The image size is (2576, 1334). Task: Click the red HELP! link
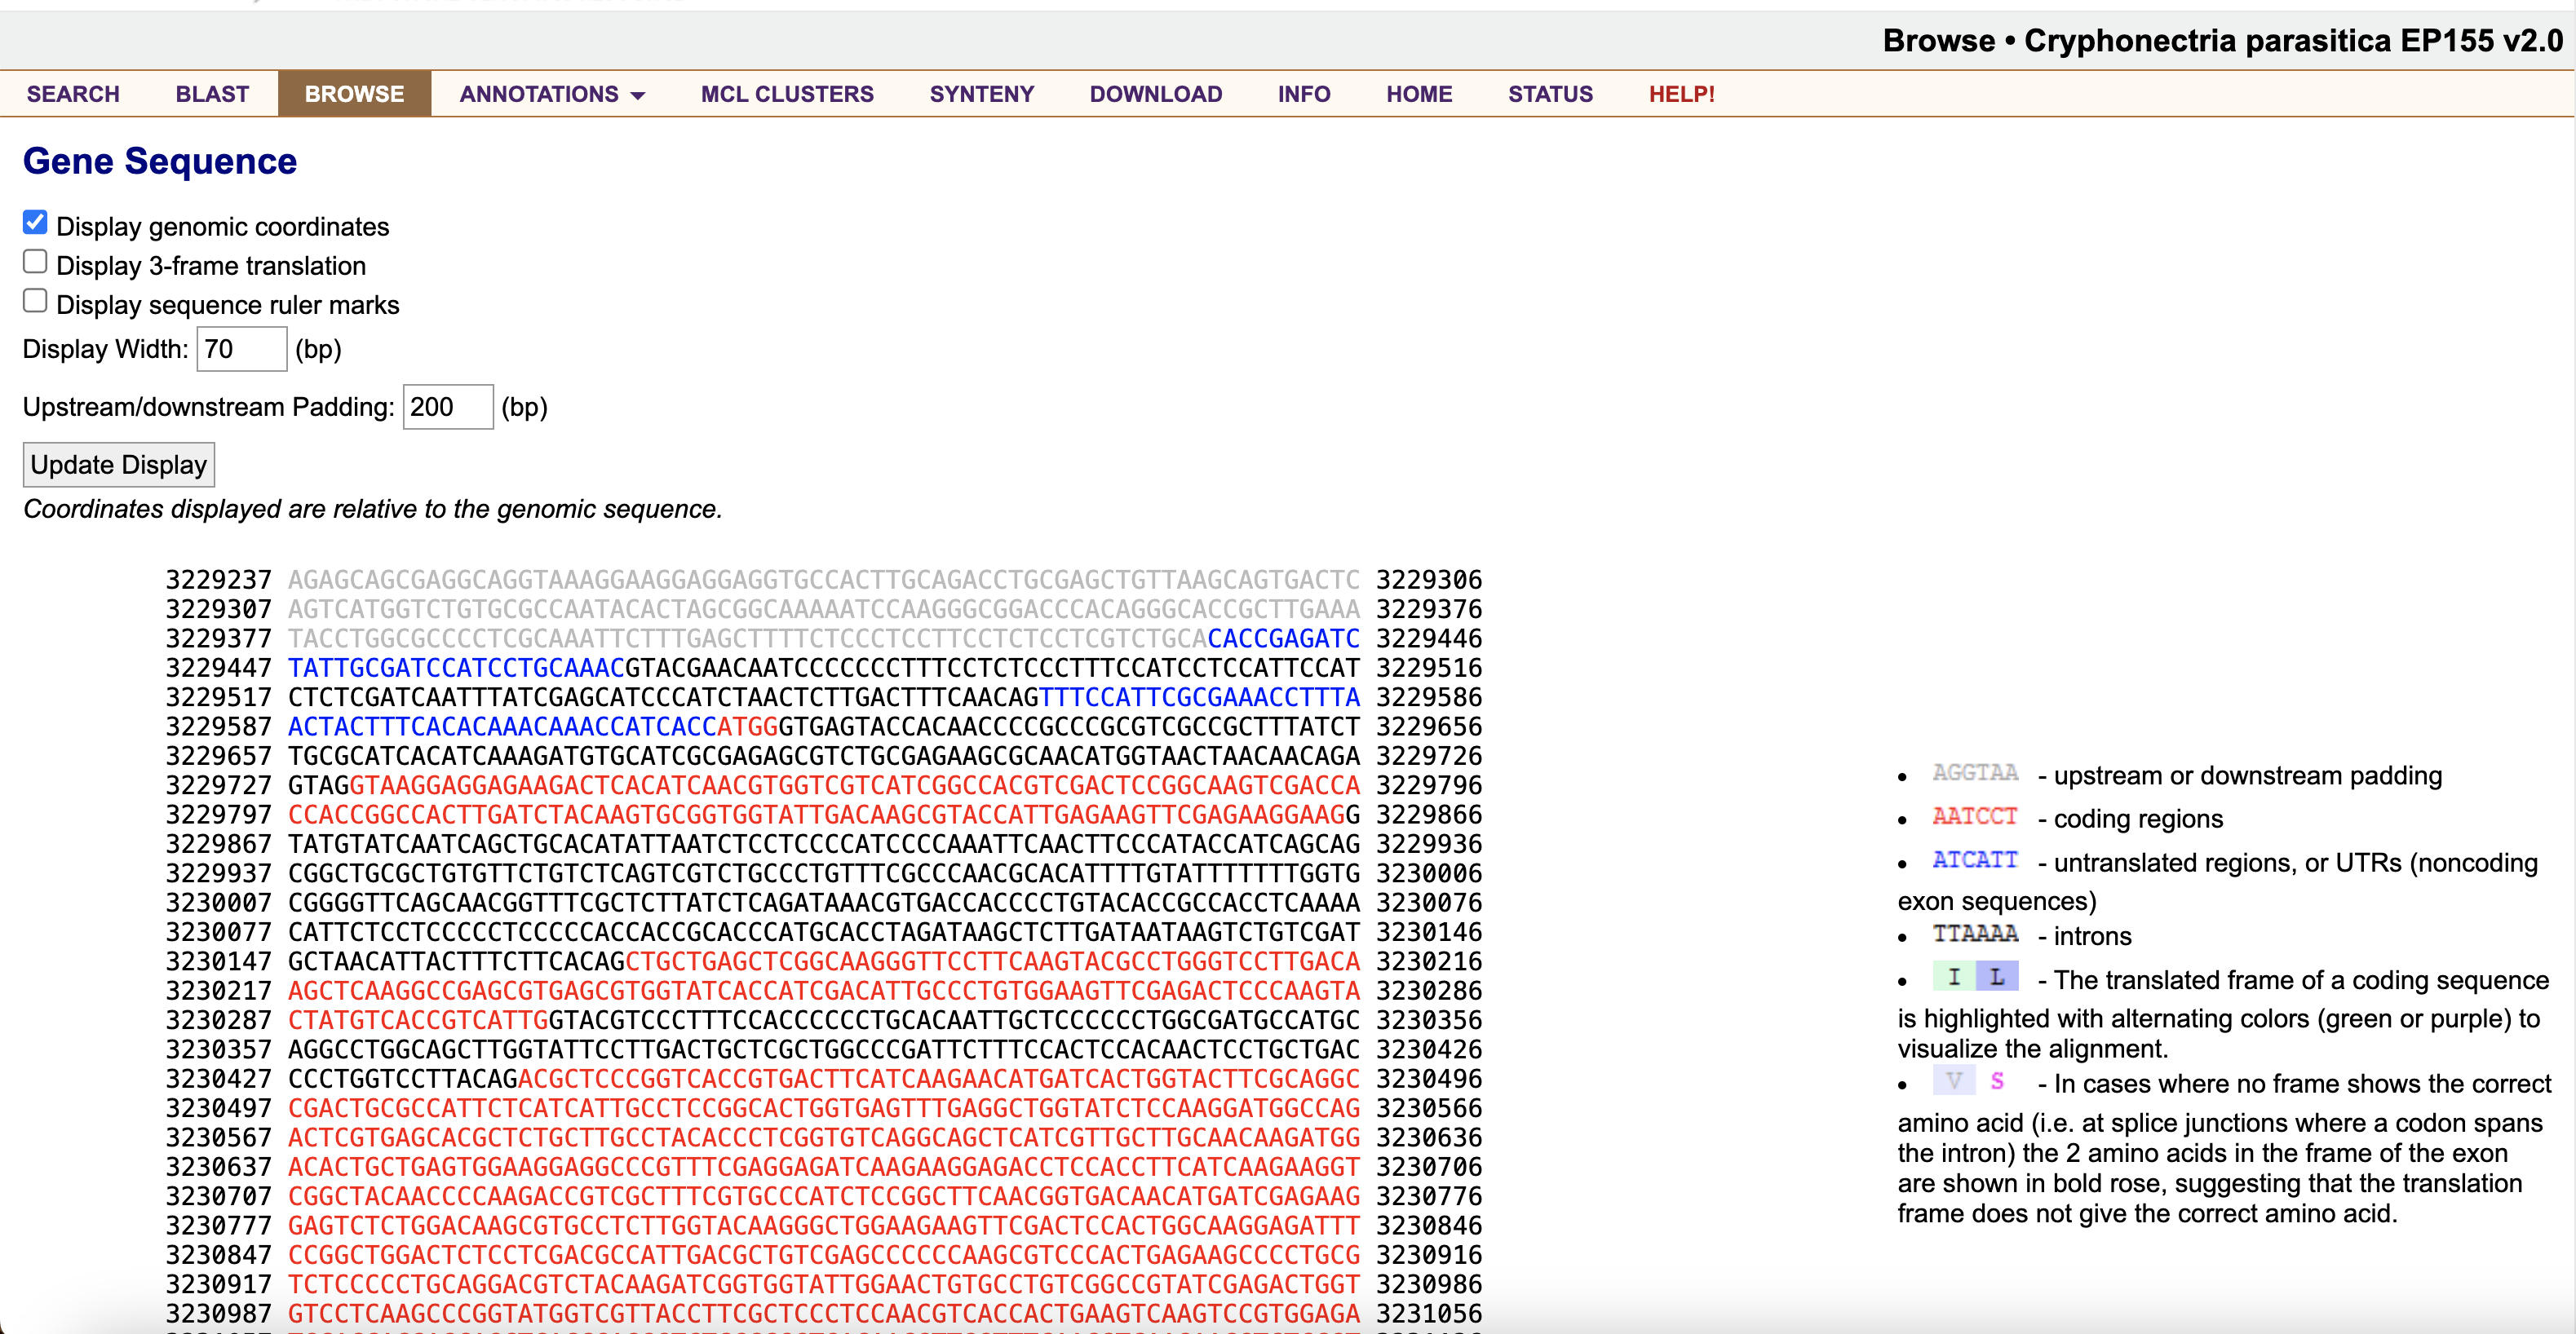1681,94
